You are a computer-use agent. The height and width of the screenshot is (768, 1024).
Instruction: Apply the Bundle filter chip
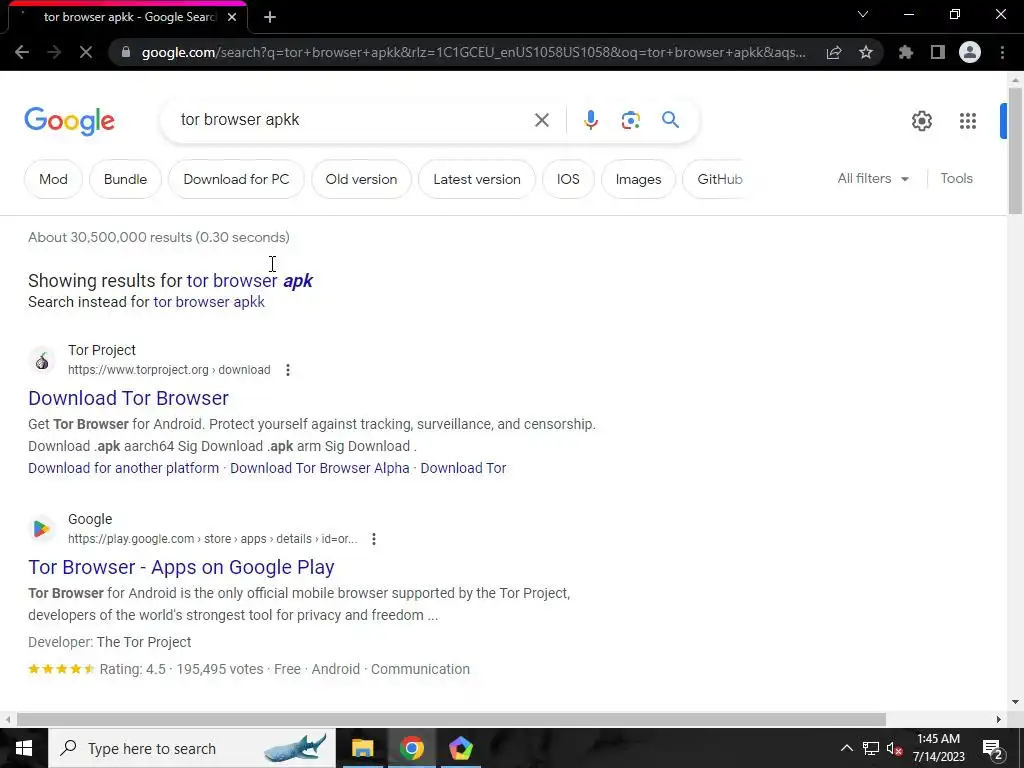[125, 180]
